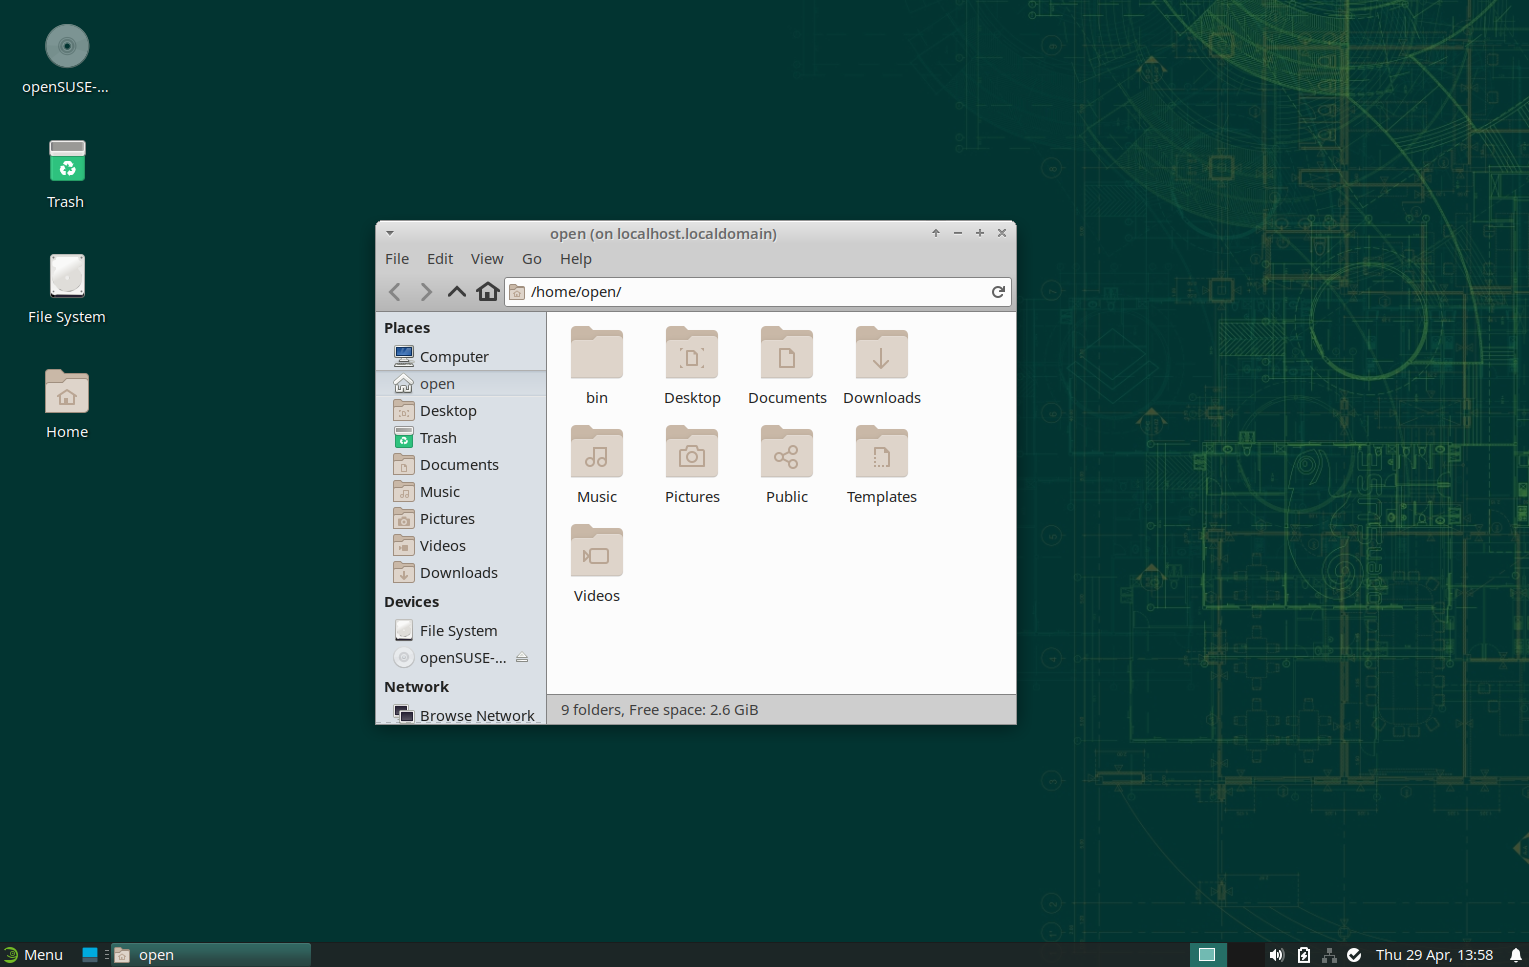Select the Pictures folder in file view

pos(691,454)
